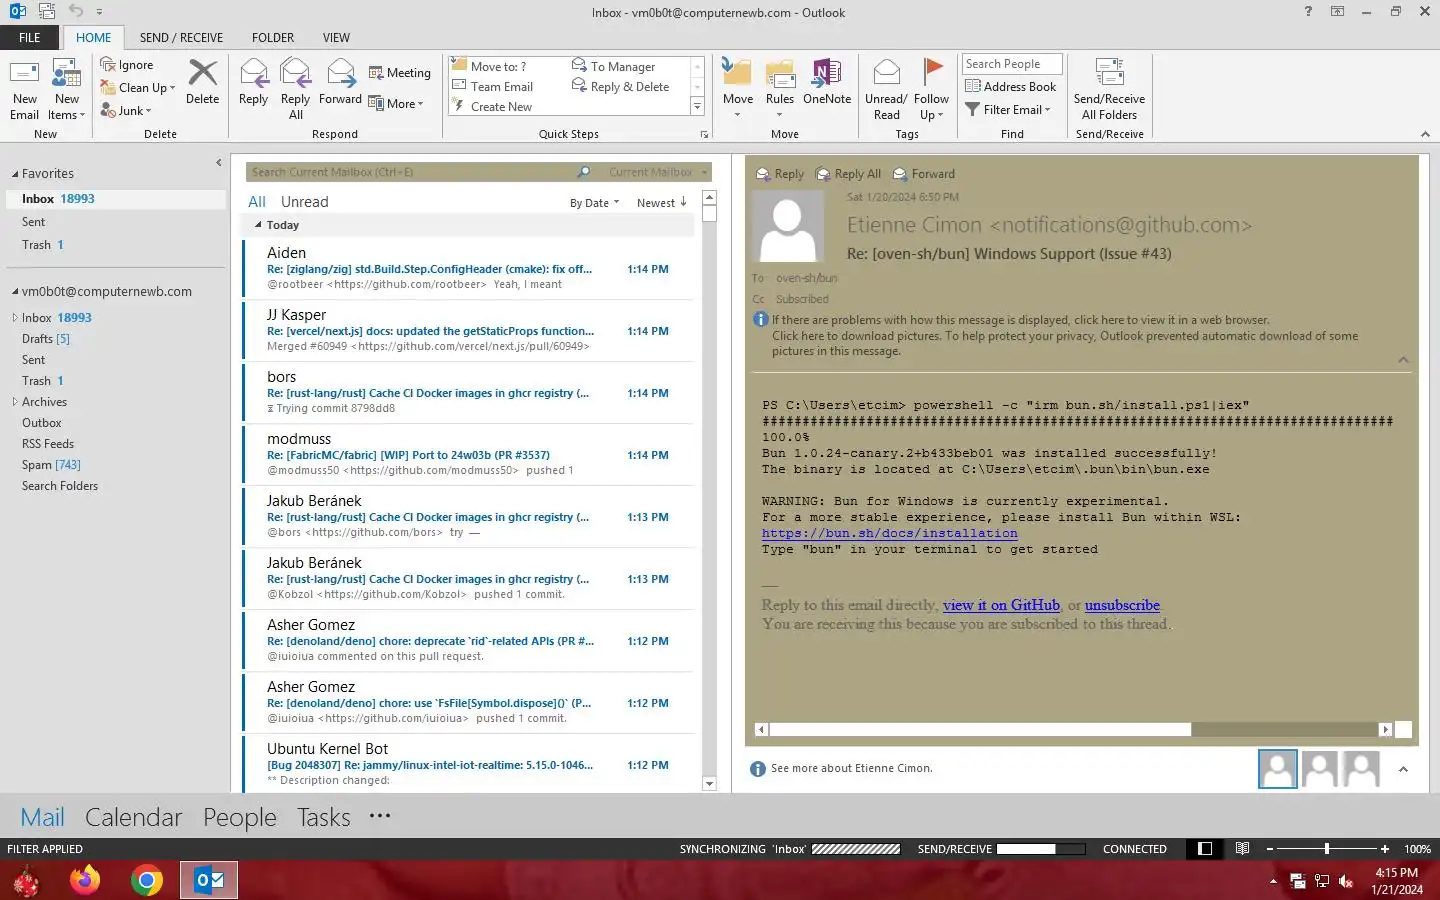Screen dimensions: 1440x900
Task: Delete the selected message
Action: 202,82
